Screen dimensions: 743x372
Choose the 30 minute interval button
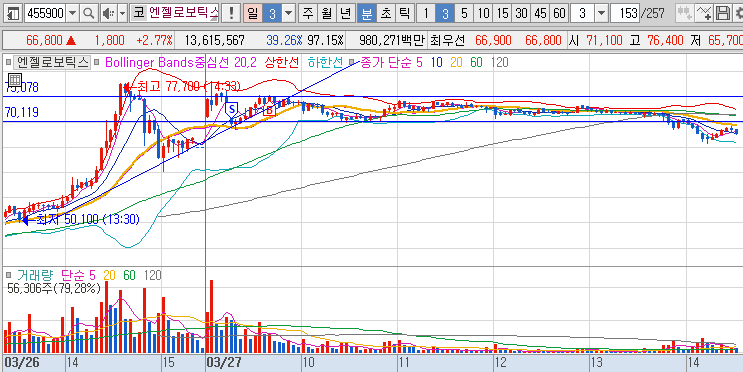point(521,13)
